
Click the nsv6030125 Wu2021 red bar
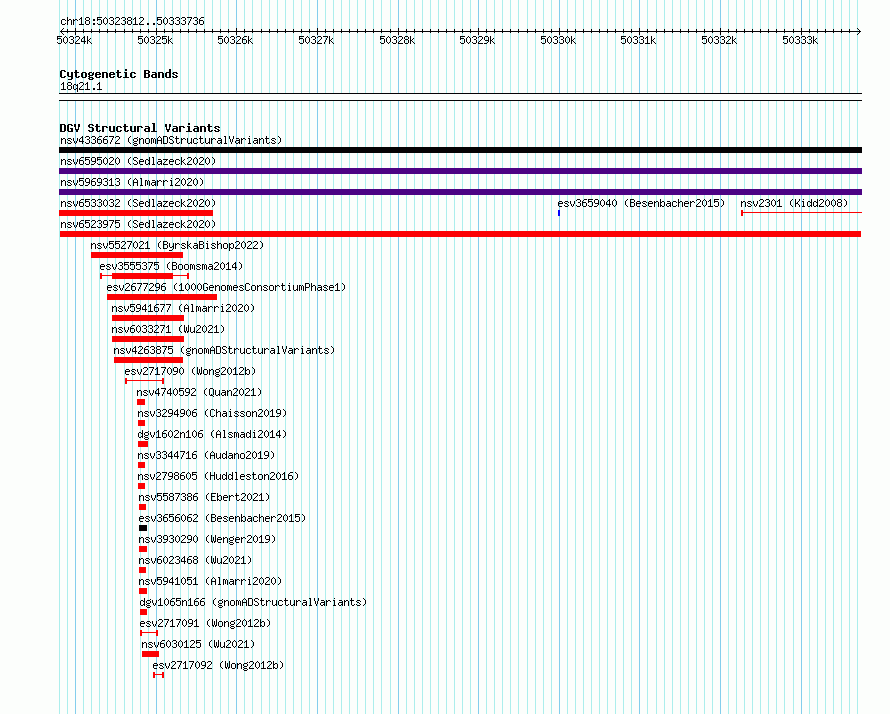point(150,654)
